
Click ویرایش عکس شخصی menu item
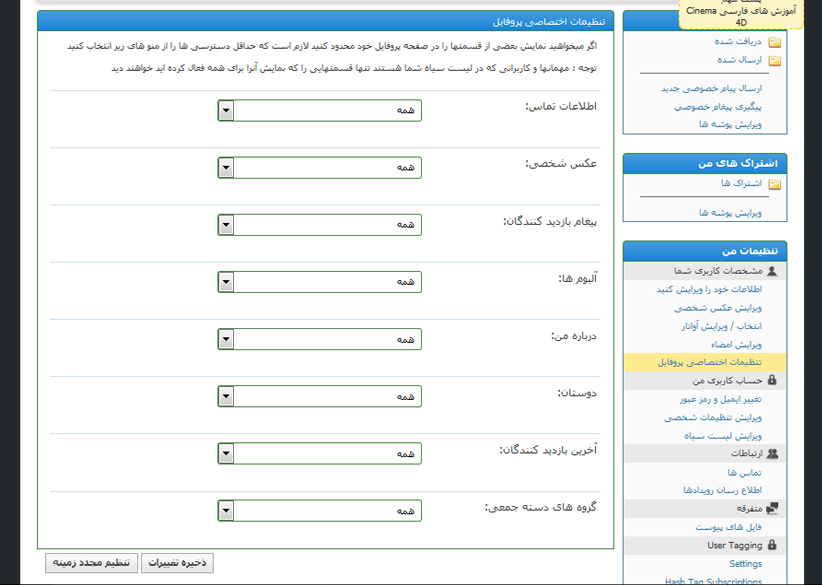(718, 308)
